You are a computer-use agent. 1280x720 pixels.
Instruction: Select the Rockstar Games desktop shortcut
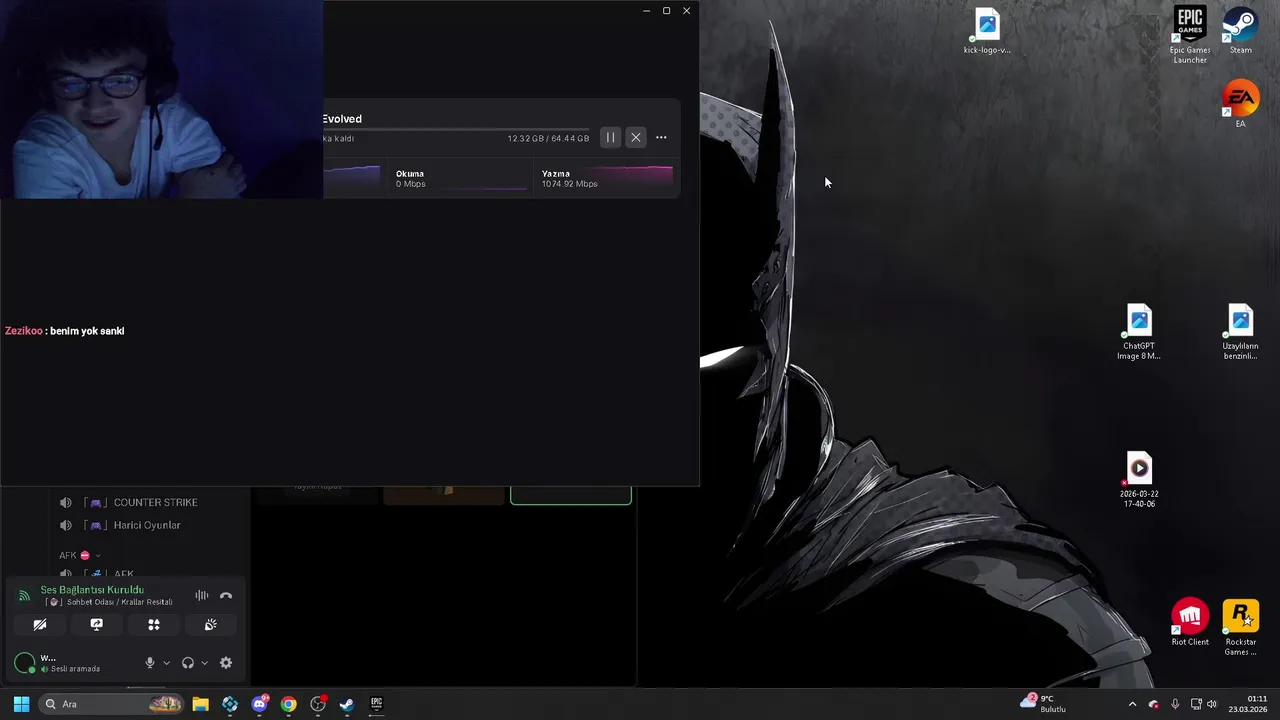click(x=1241, y=628)
